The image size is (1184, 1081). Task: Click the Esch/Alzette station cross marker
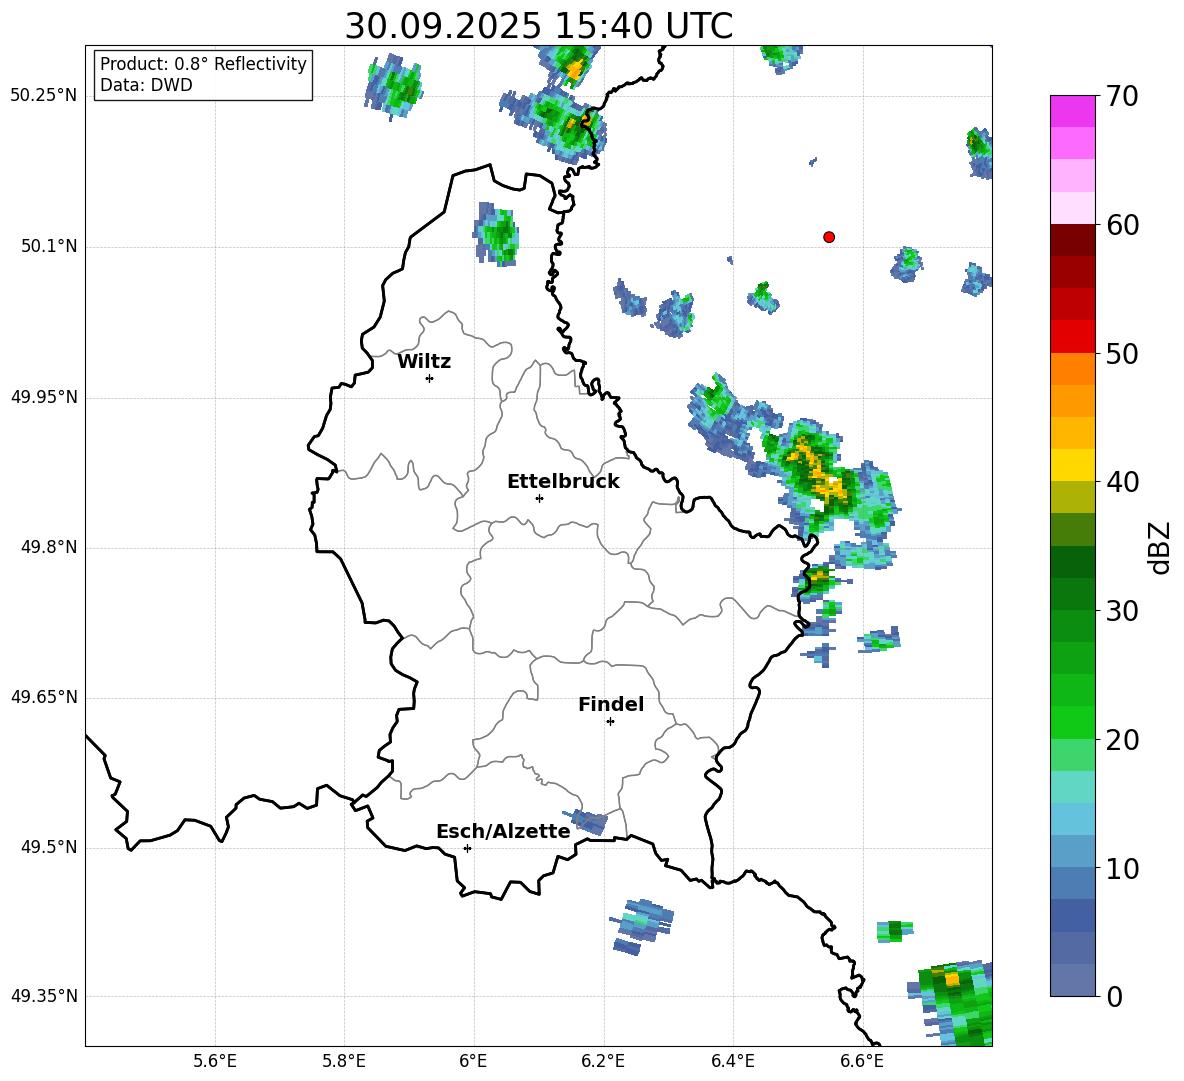pos(467,848)
